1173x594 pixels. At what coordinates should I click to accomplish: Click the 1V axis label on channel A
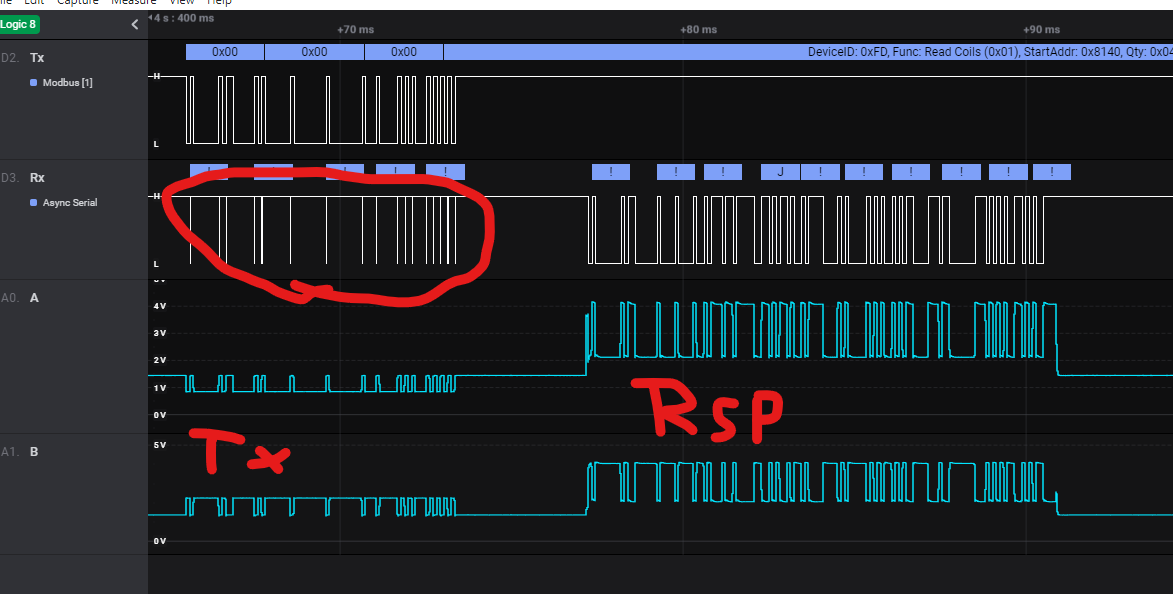(159, 388)
